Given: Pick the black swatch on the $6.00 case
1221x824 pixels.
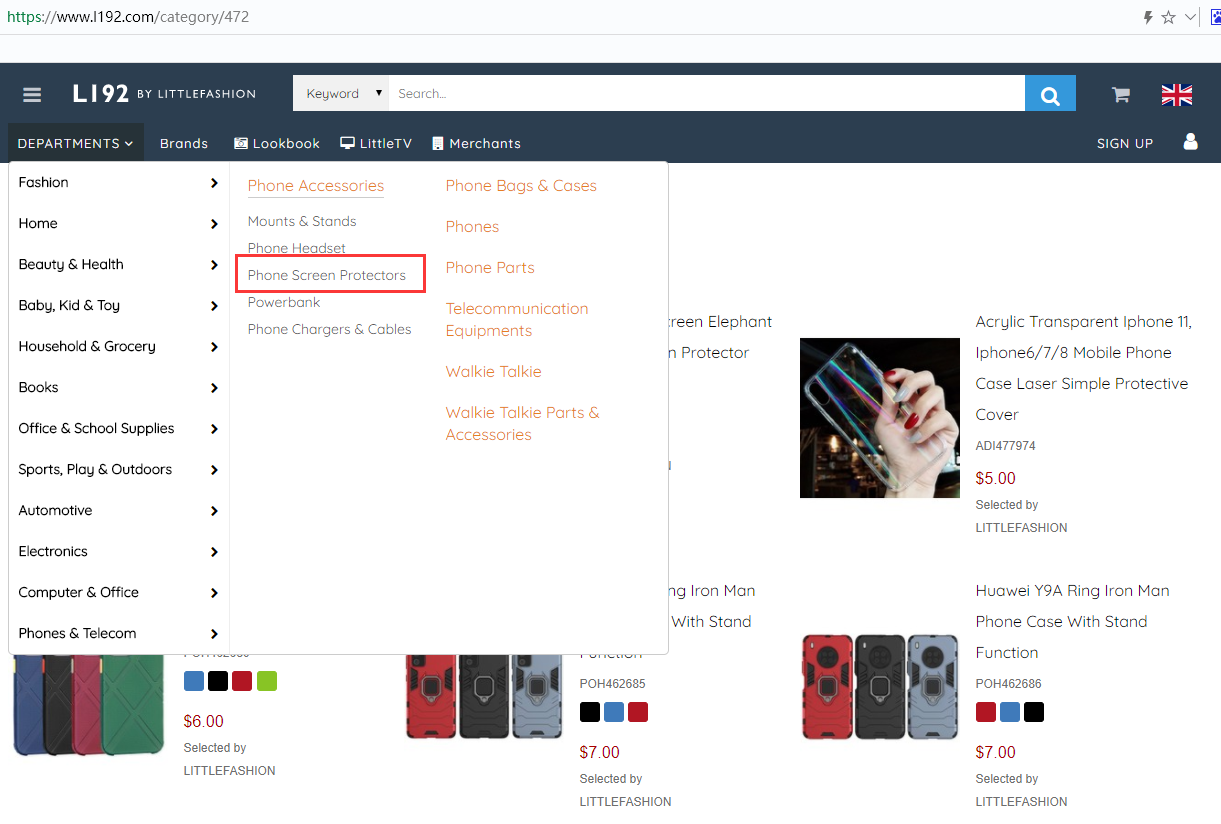Looking at the screenshot, I should tap(218, 682).
